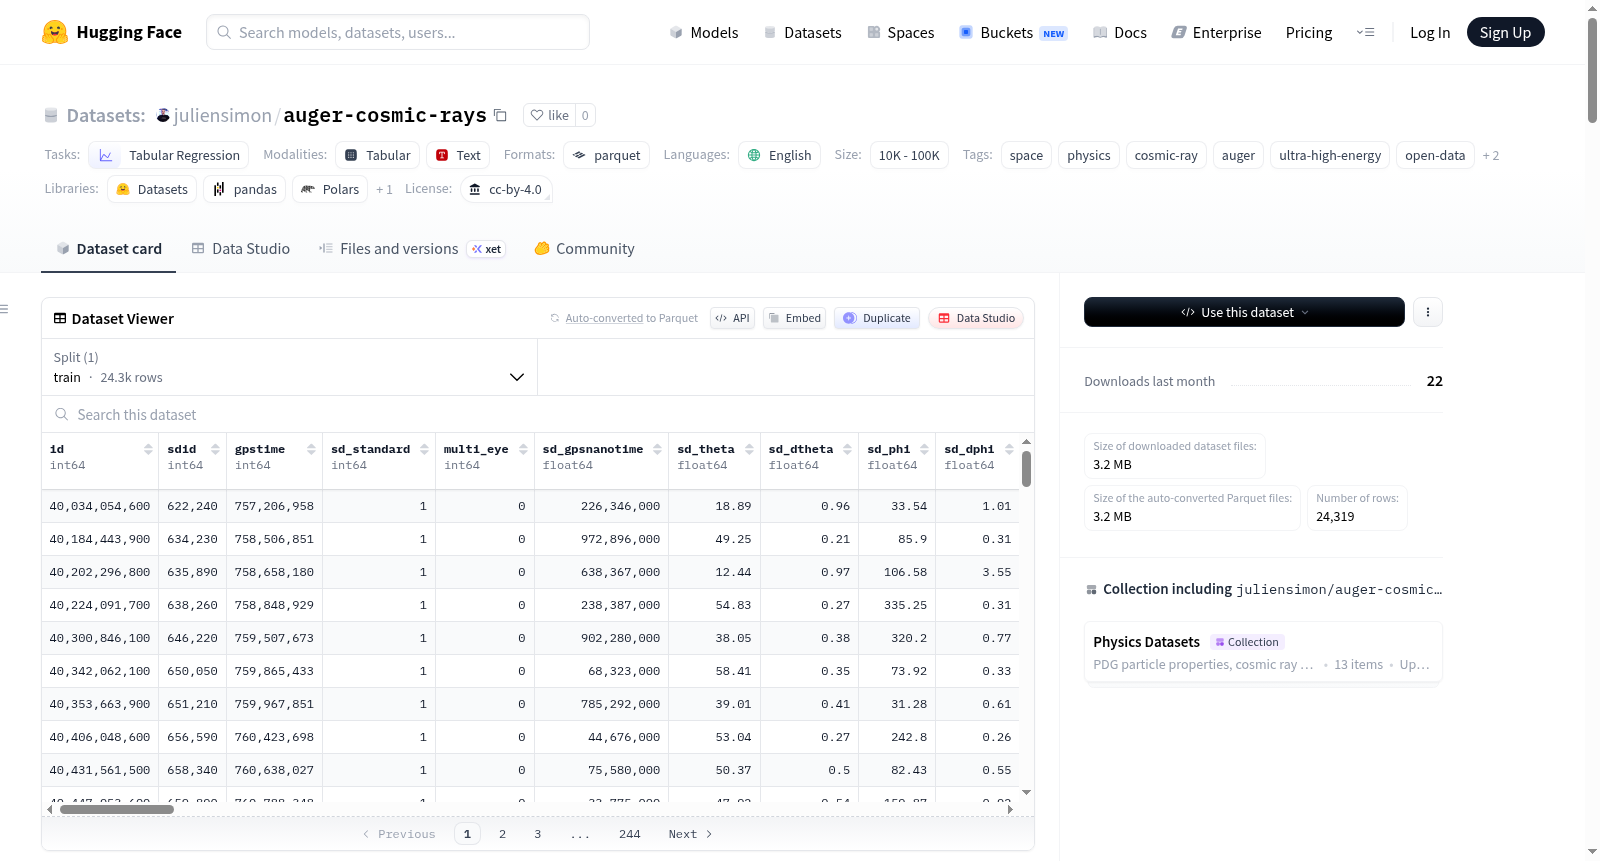Screen dimensions: 1600x861
Task: Open the Tabular Regression task tag
Action: coord(169,155)
